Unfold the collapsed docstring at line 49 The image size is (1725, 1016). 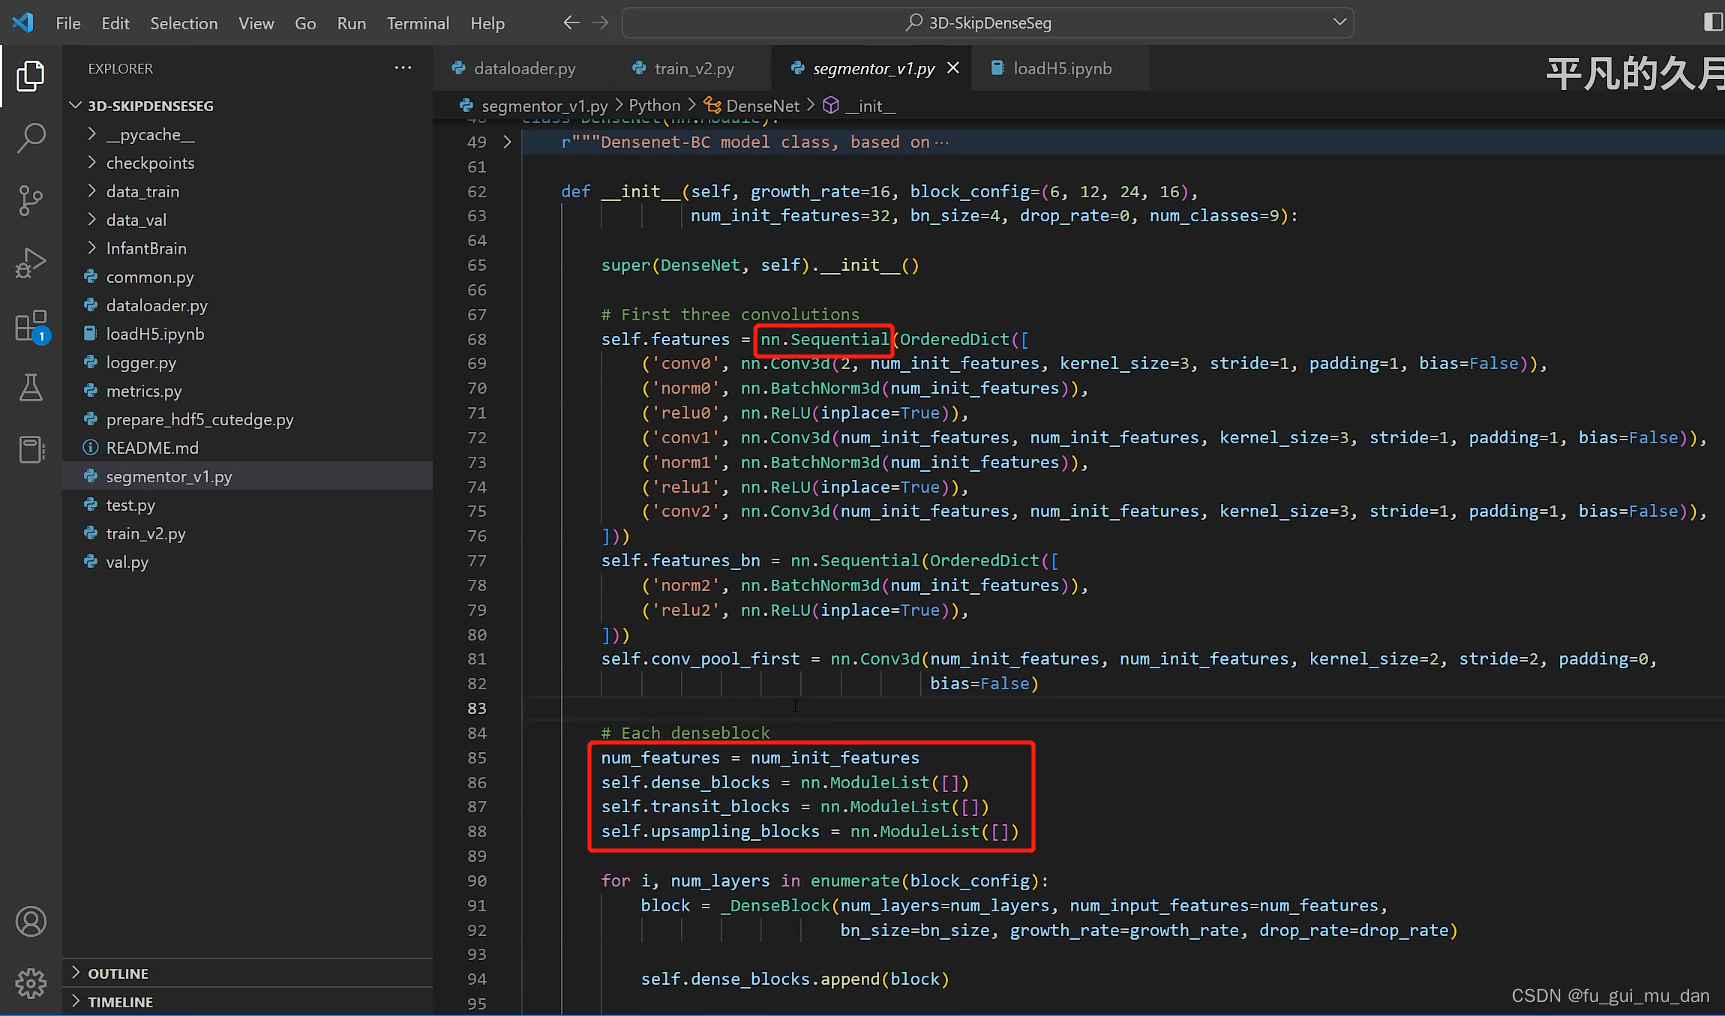tap(507, 142)
